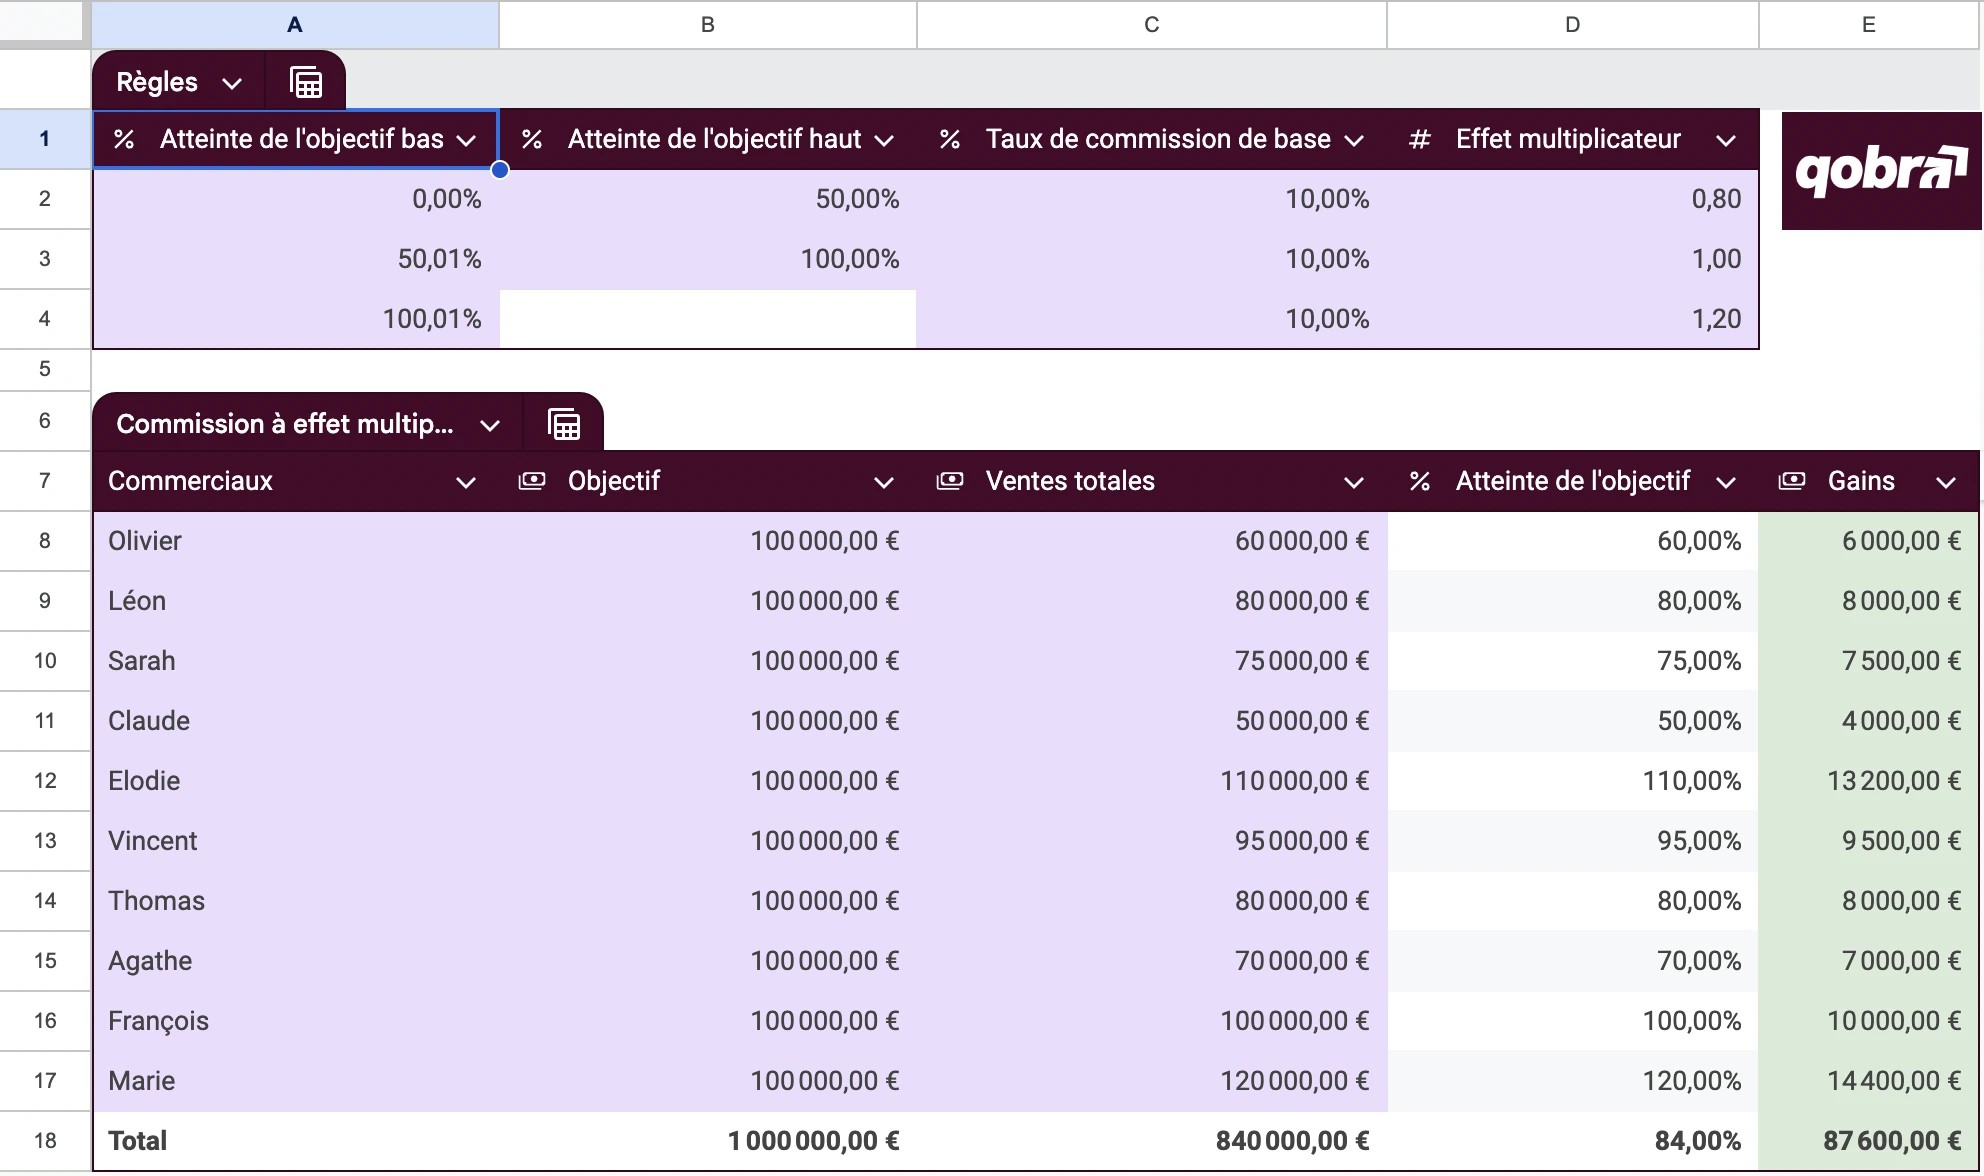Select the Marie name cell
Viewport: 1984px width, 1176px height.
pyautogui.click(x=296, y=1081)
